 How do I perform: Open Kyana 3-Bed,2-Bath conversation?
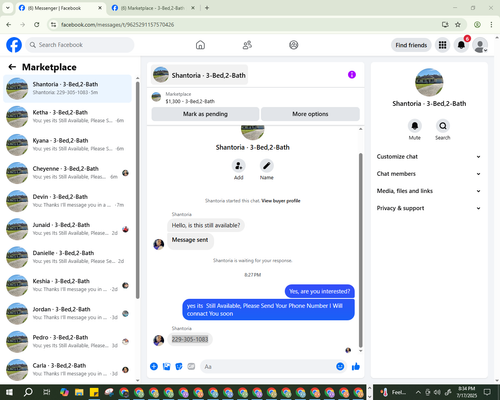68,145
